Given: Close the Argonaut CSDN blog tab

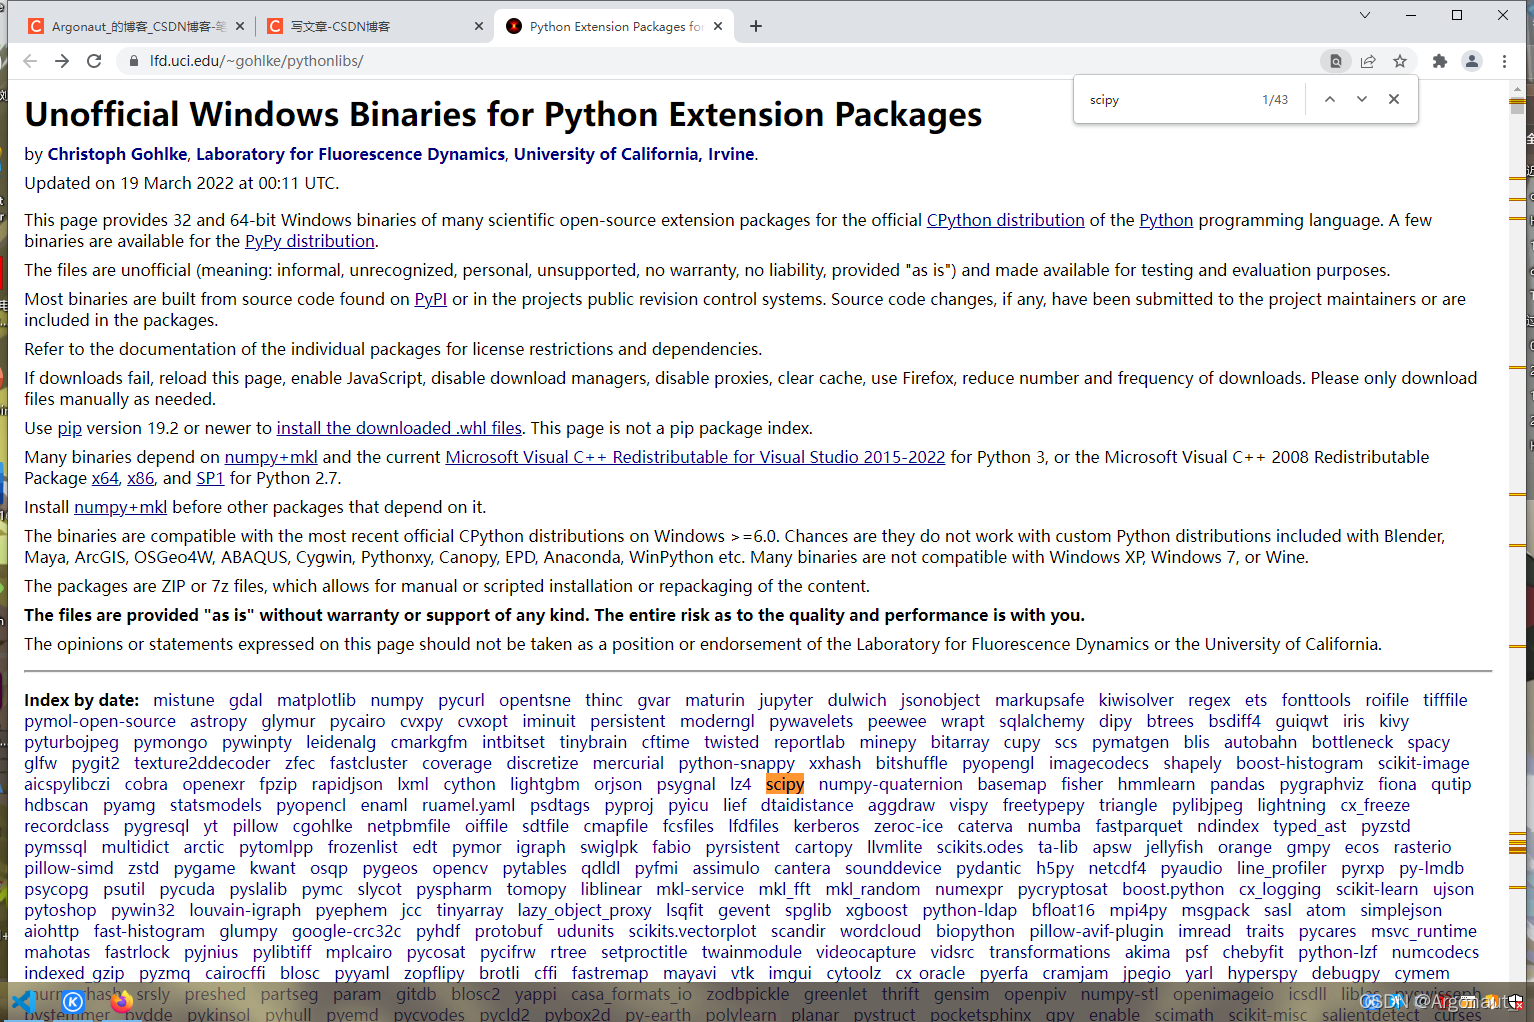Looking at the screenshot, I should tap(240, 26).
